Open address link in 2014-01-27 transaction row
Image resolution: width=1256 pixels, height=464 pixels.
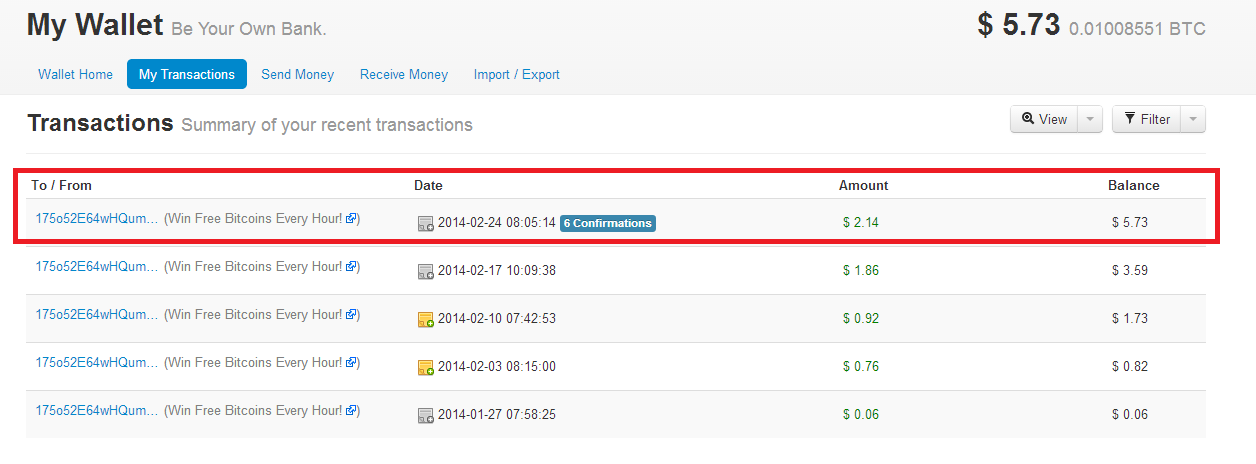tap(97, 411)
